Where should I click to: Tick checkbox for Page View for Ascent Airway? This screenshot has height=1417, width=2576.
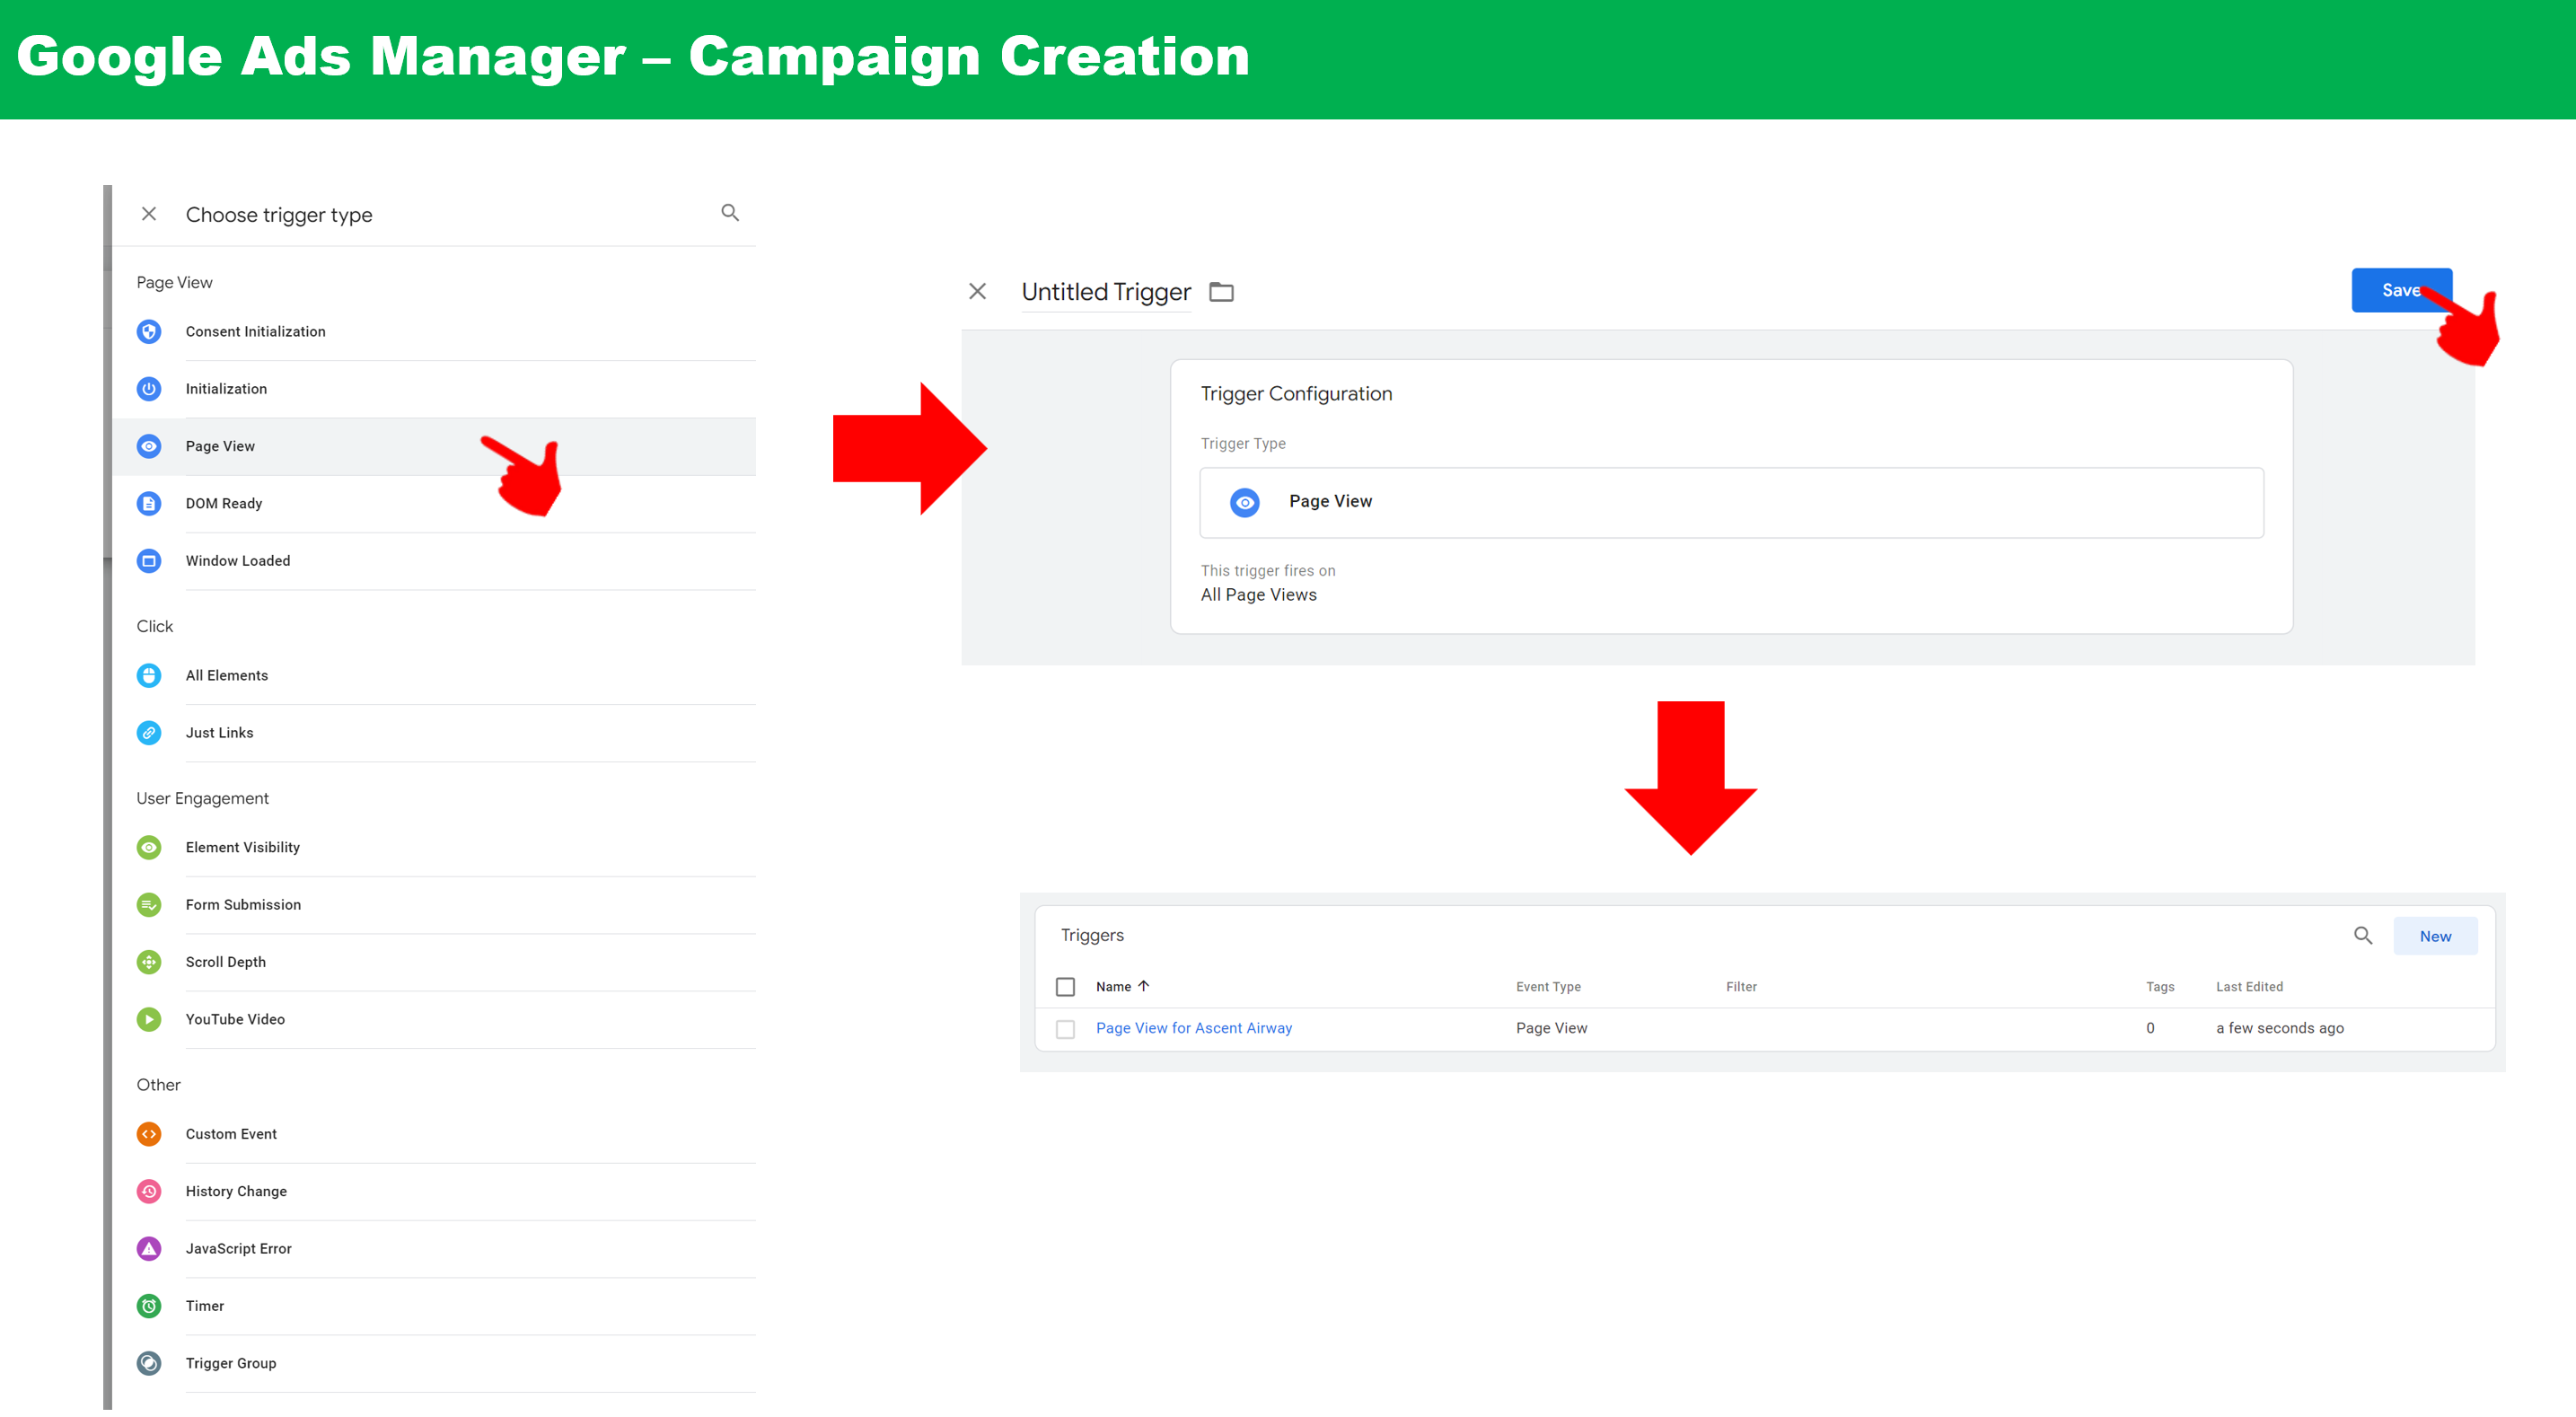point(1065,1029)
